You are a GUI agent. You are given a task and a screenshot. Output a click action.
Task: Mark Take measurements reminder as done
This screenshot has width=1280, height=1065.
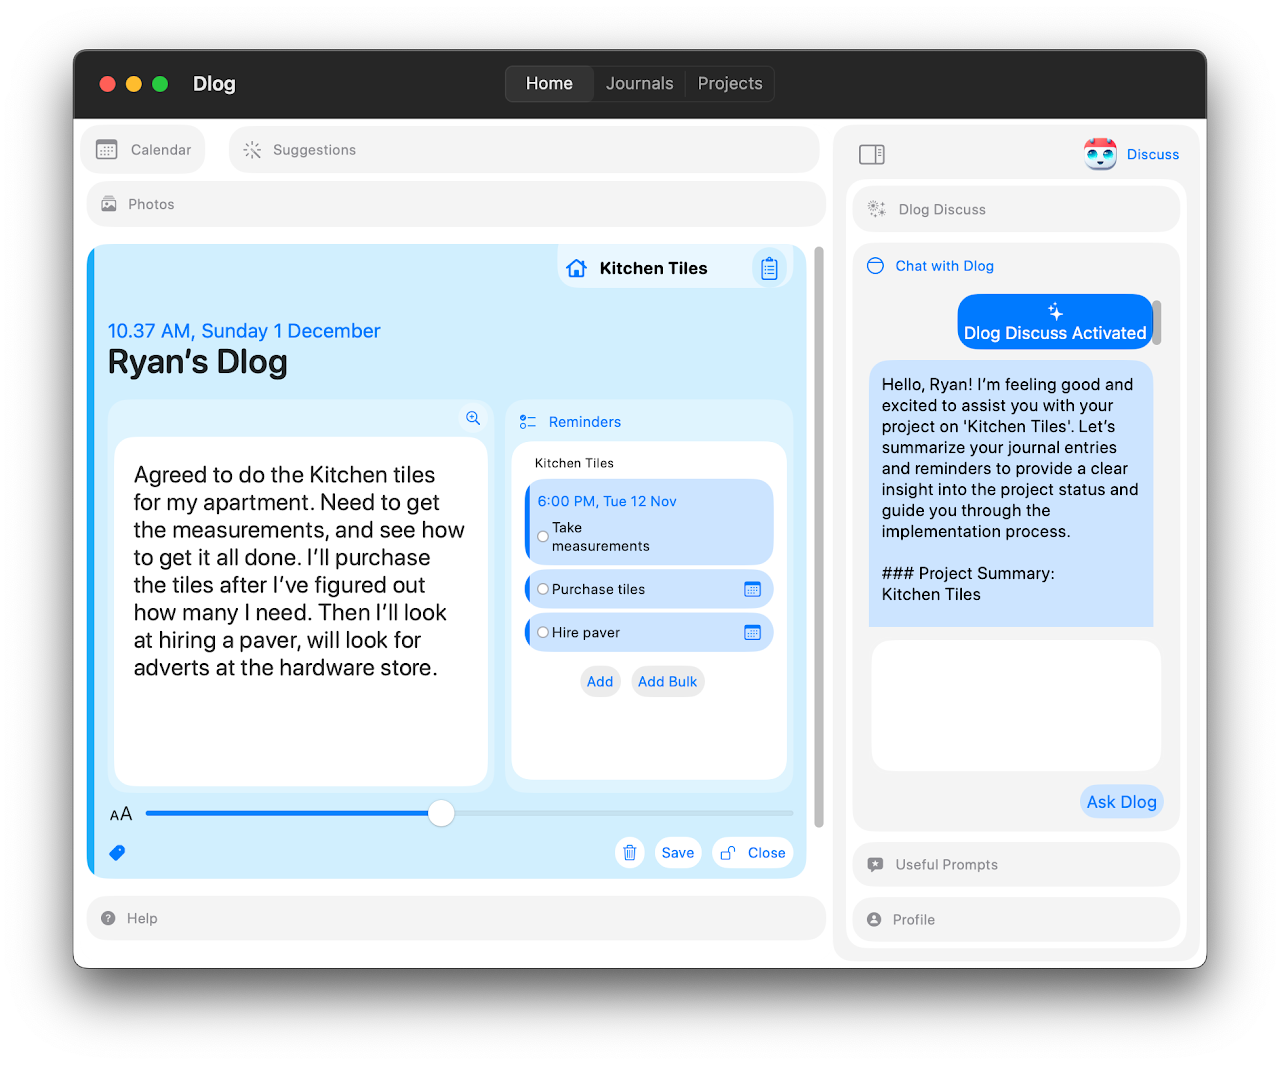tap(543, 537)
